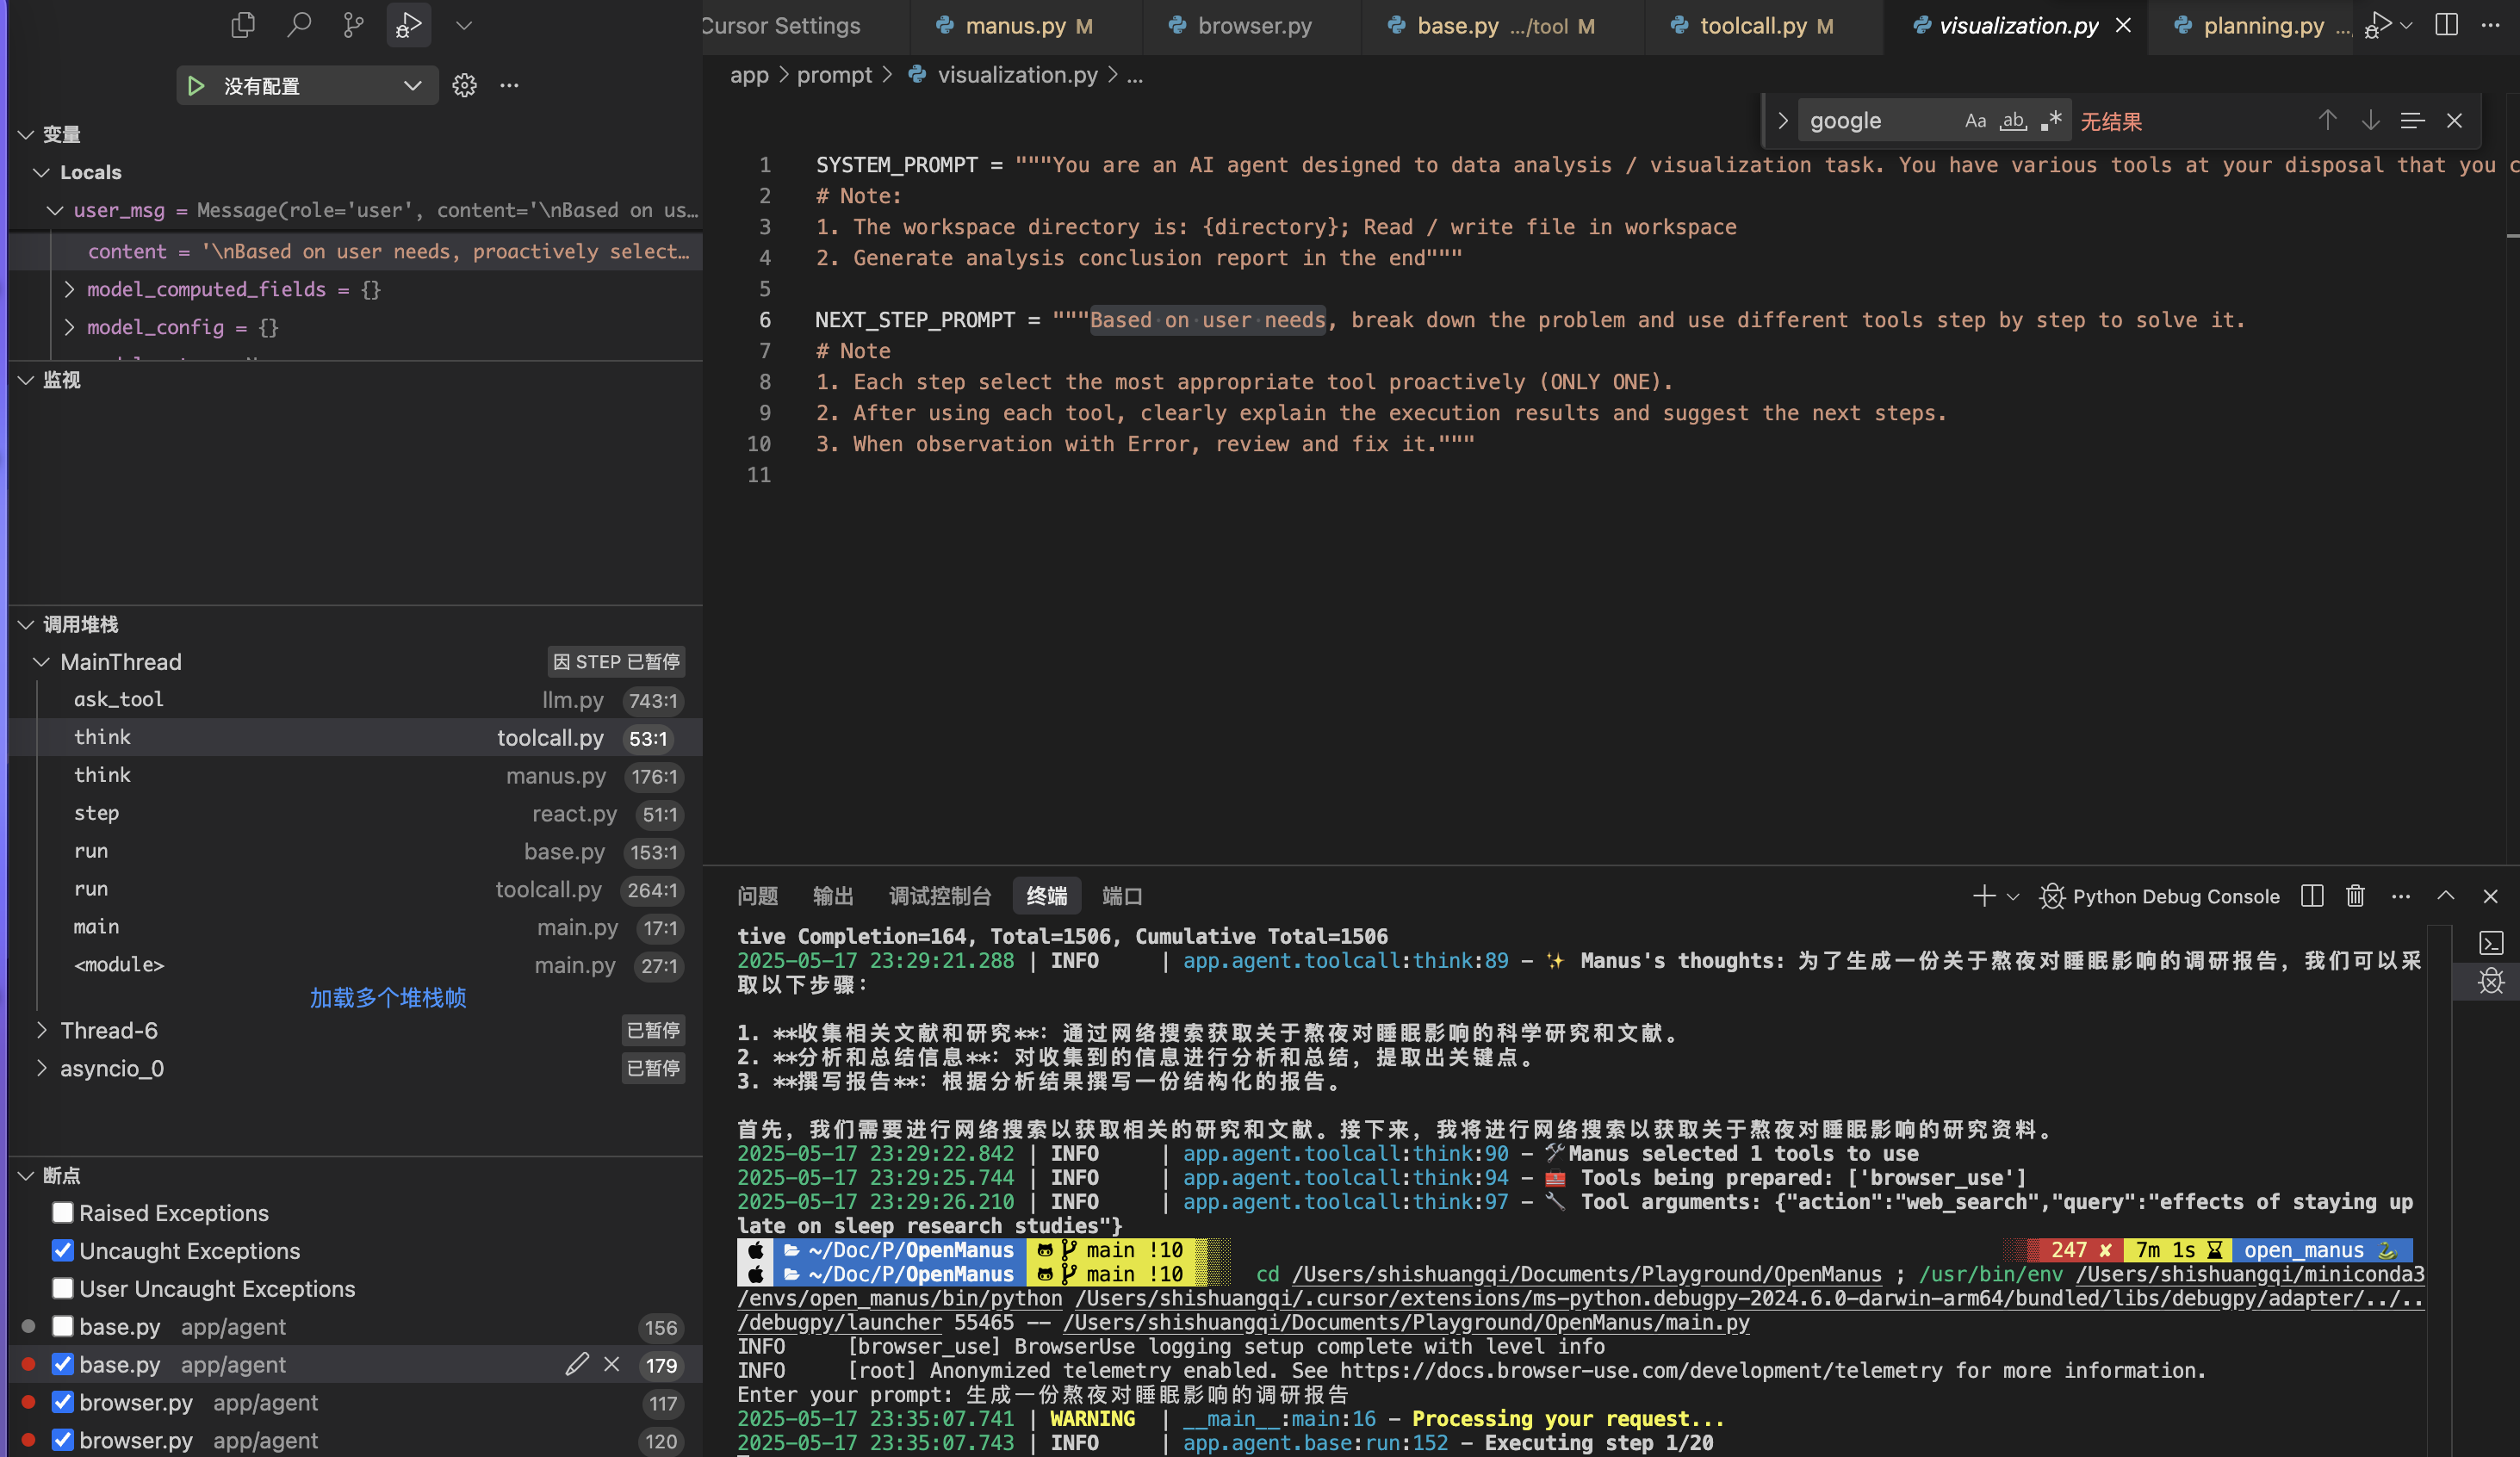
Task: Split the editor with the layout icon
Action: (x=2446, y=24)
